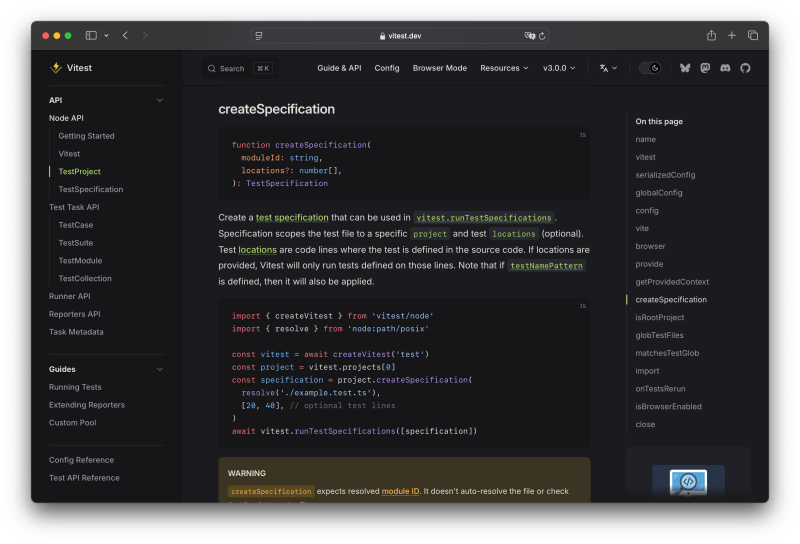Viewport: 800px width, 544px height.
Task: Open Custom Pool guide
Action: click(72, 423)
